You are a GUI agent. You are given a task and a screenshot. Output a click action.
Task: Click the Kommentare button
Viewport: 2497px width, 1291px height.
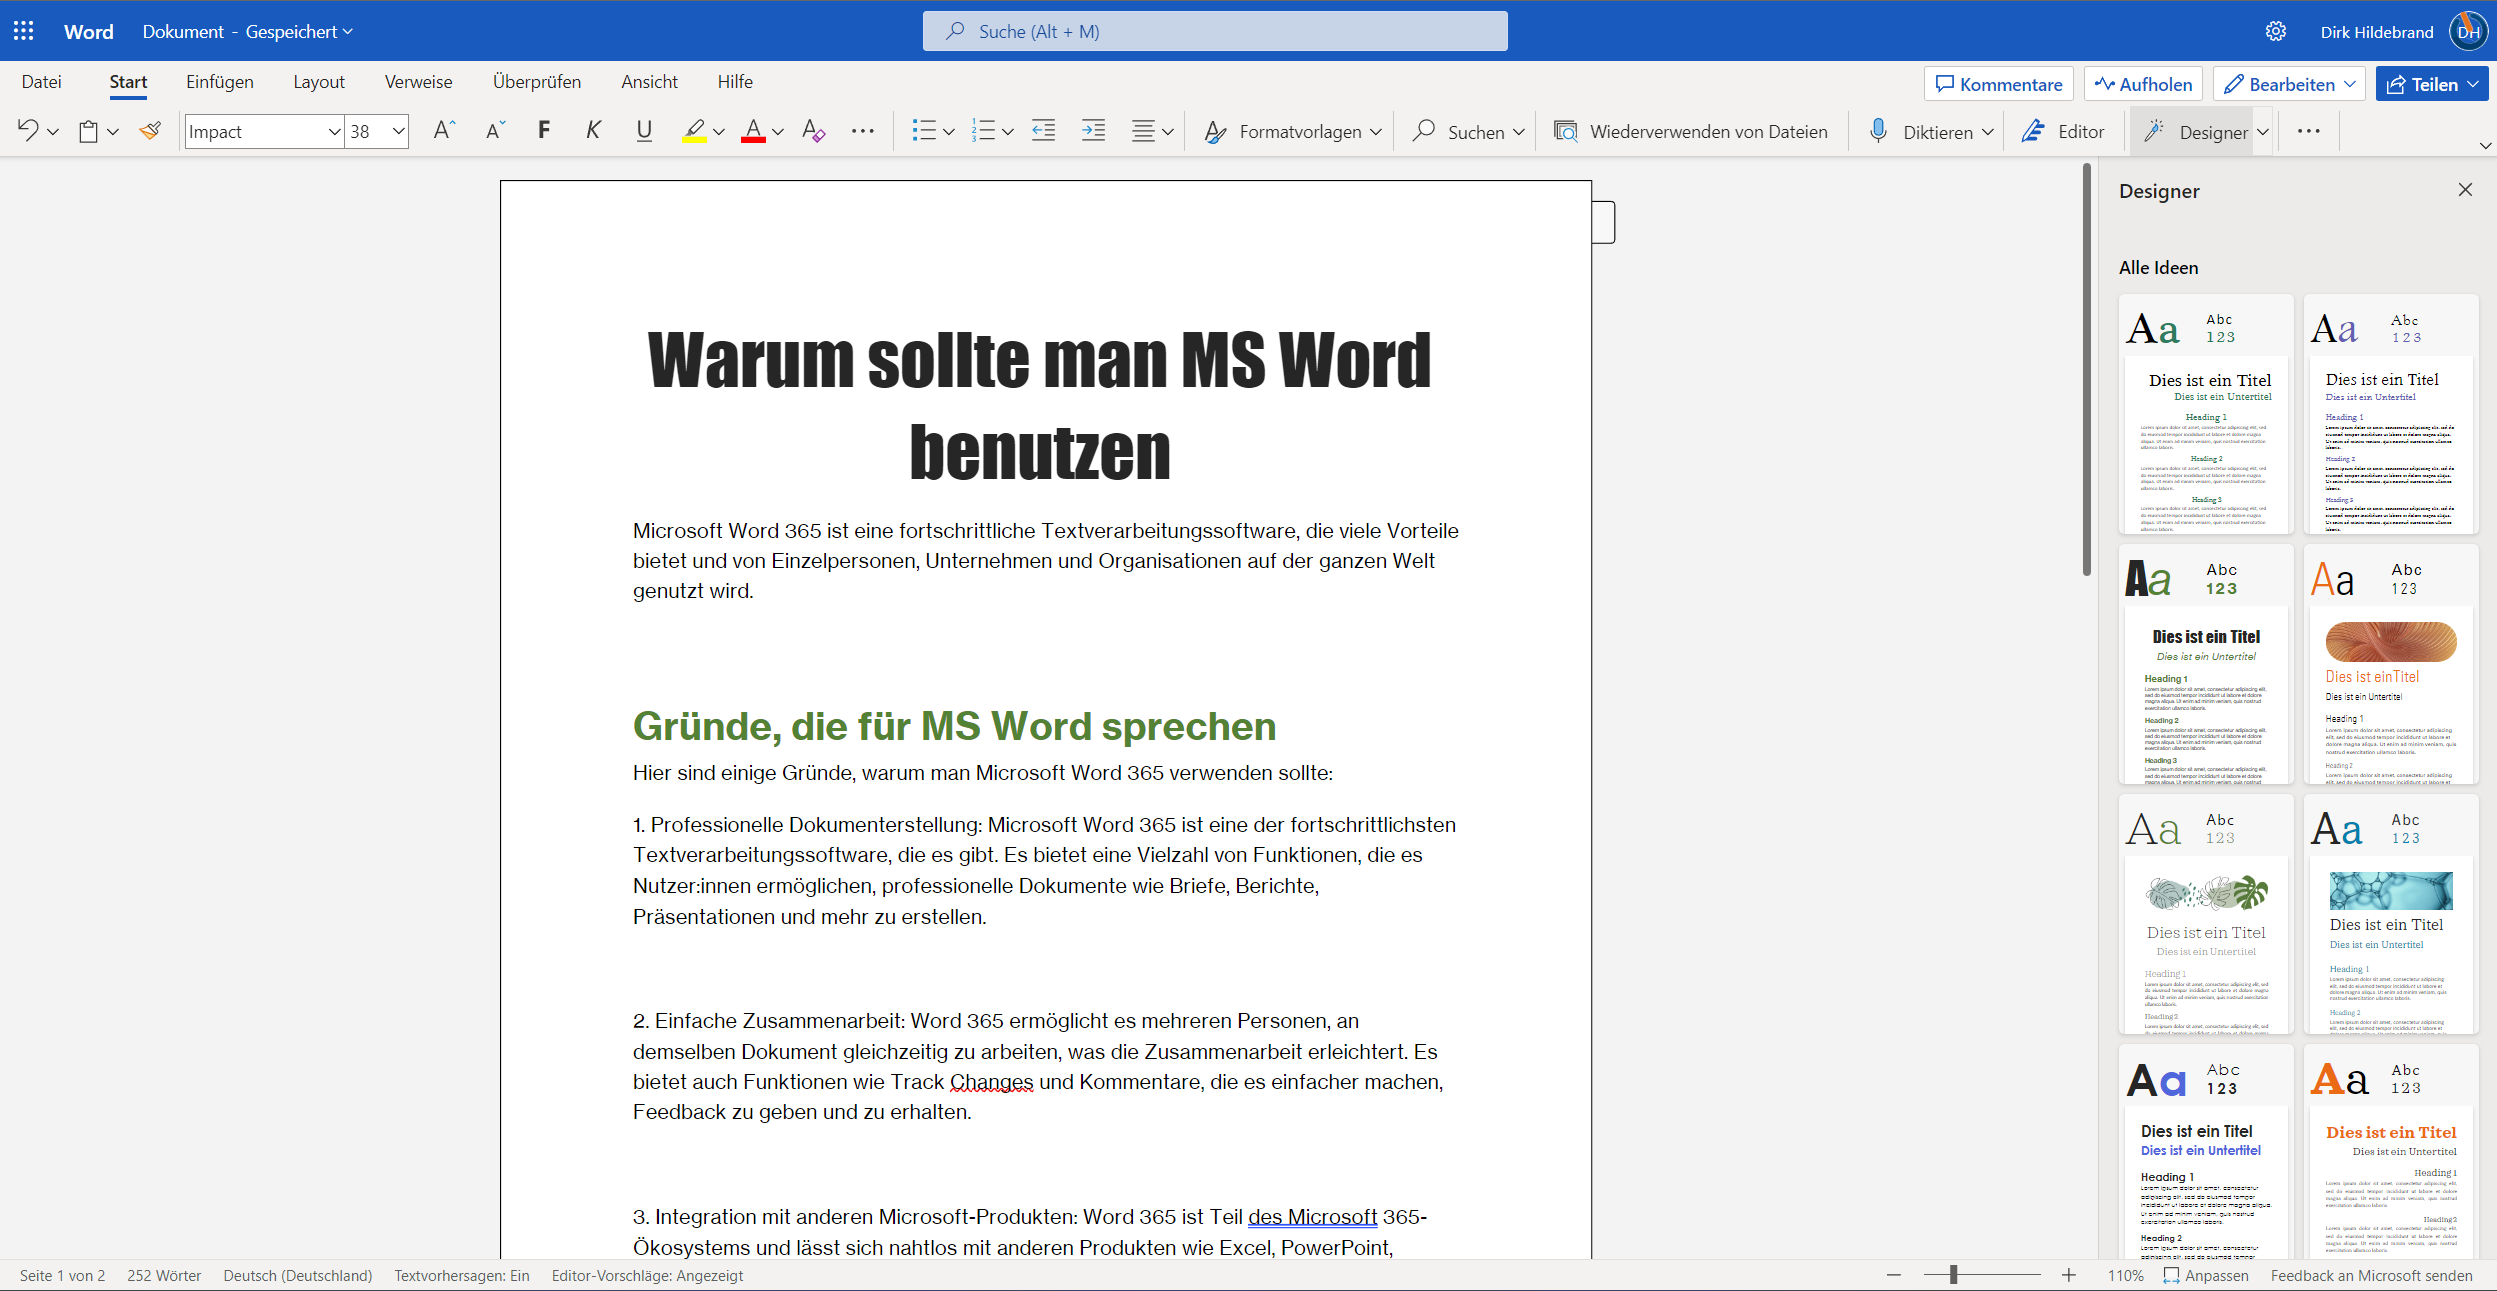pyautogui.click(x=1998, y=84)
